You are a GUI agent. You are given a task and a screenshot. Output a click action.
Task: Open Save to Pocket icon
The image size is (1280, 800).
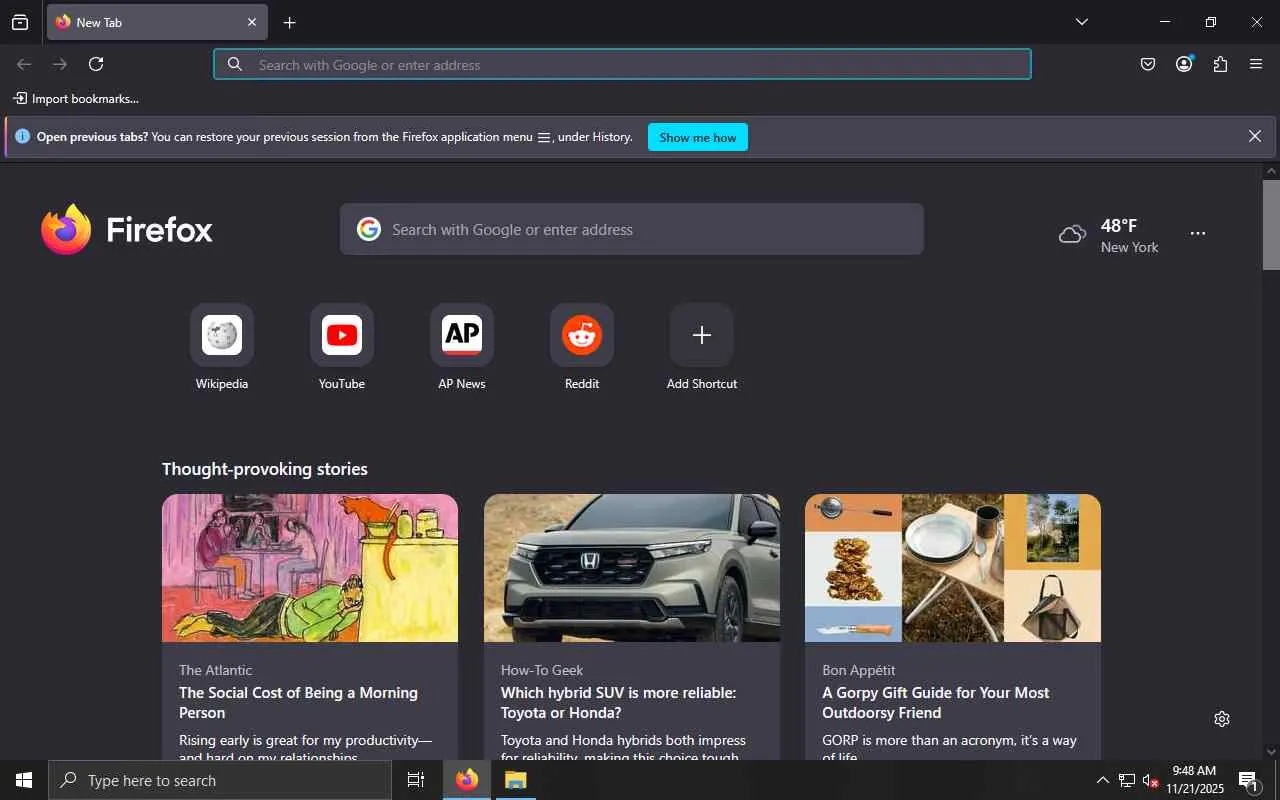coord(1148,64)
